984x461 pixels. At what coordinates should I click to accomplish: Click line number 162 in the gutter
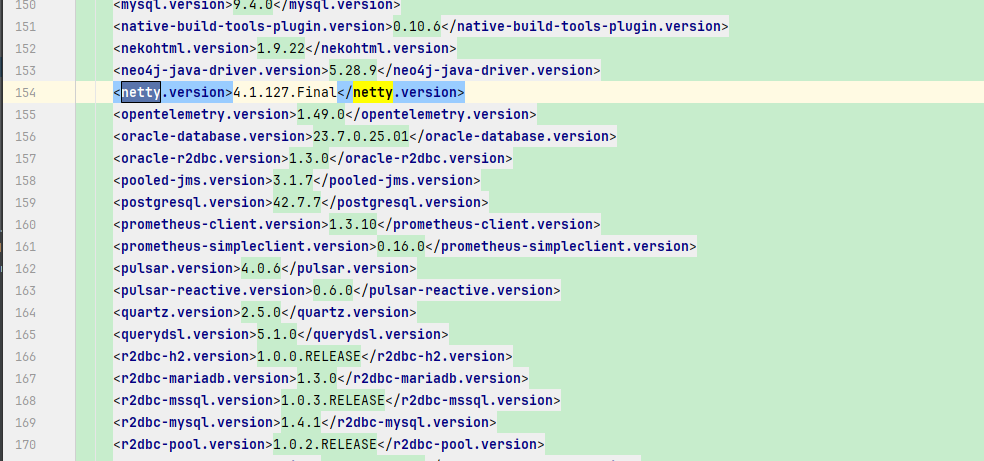click(25, 268)
